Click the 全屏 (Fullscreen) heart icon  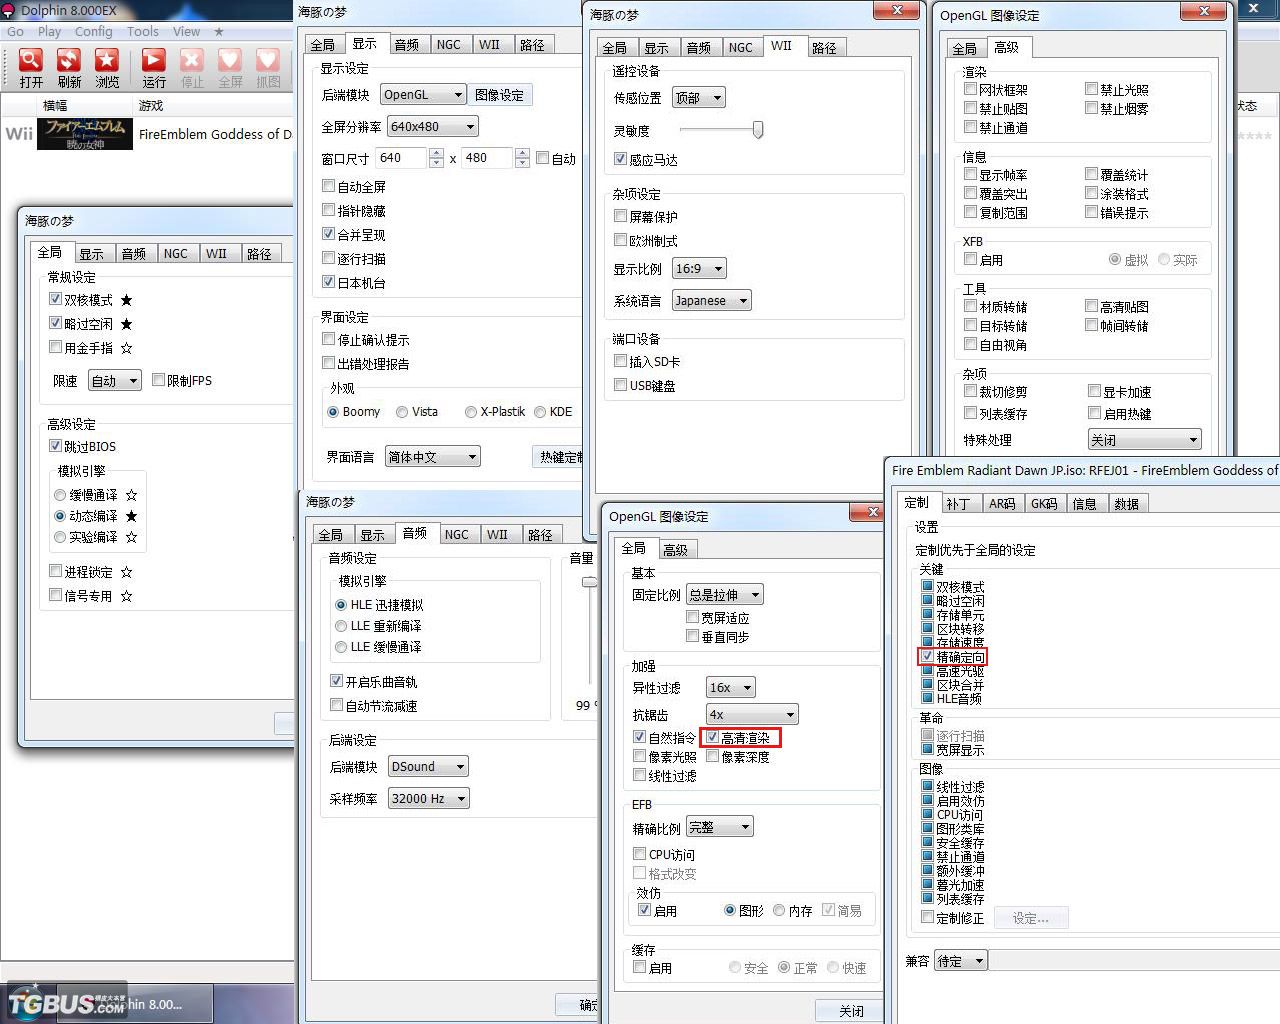point(230,62)
